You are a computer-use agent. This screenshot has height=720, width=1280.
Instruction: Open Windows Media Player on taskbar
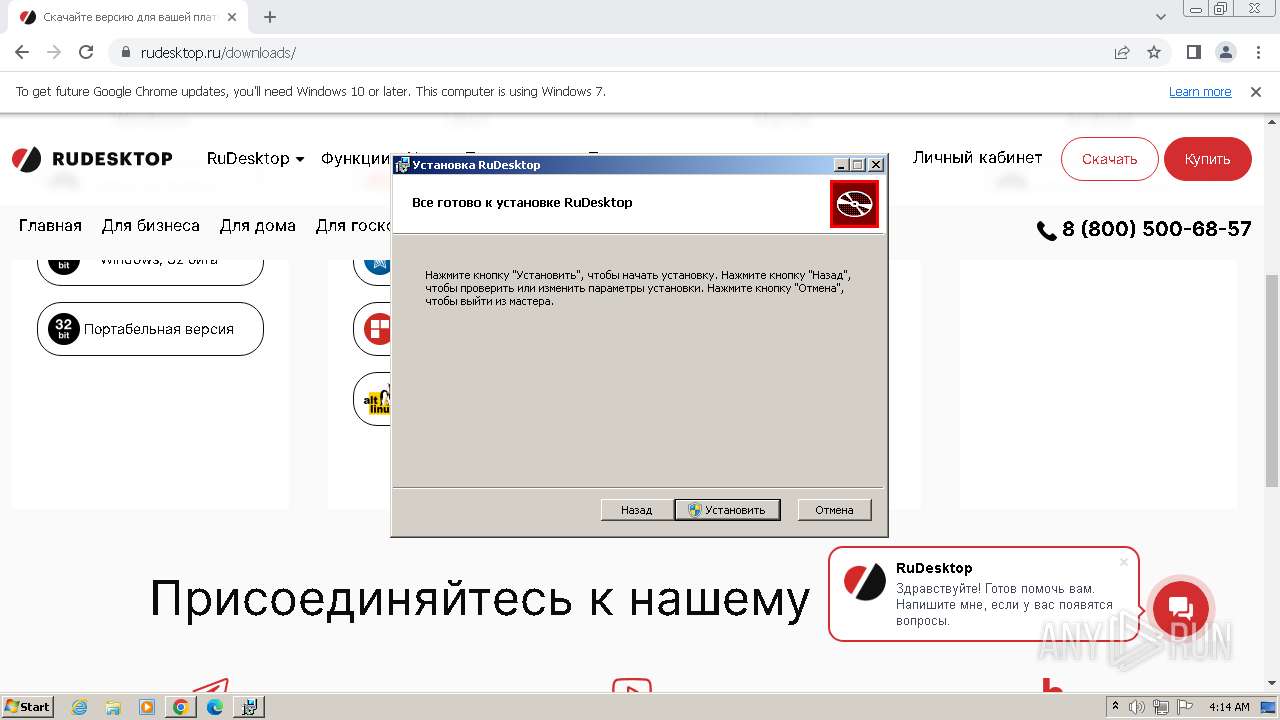pos(147,707)
